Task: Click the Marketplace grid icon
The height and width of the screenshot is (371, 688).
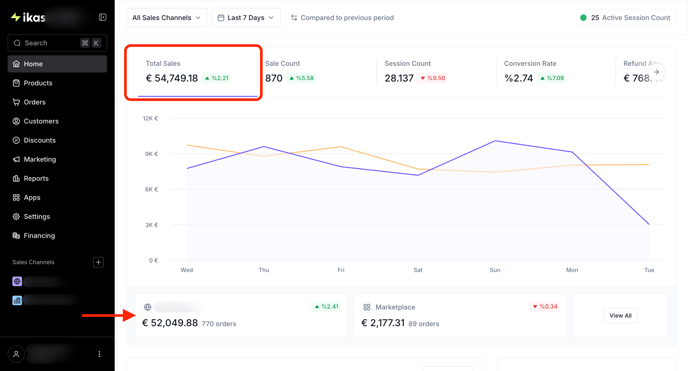Action: [367, 307]
